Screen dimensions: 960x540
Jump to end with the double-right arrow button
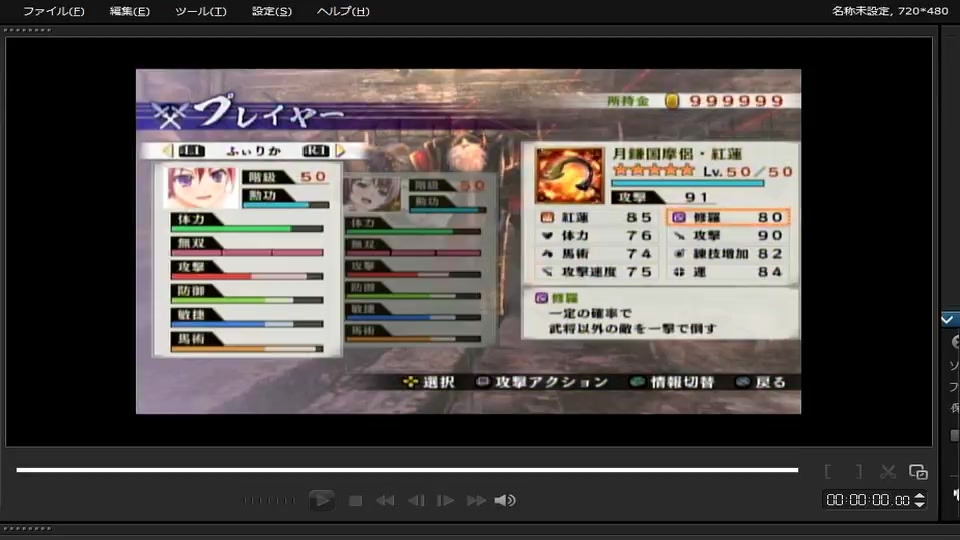[x=476, y=501]
